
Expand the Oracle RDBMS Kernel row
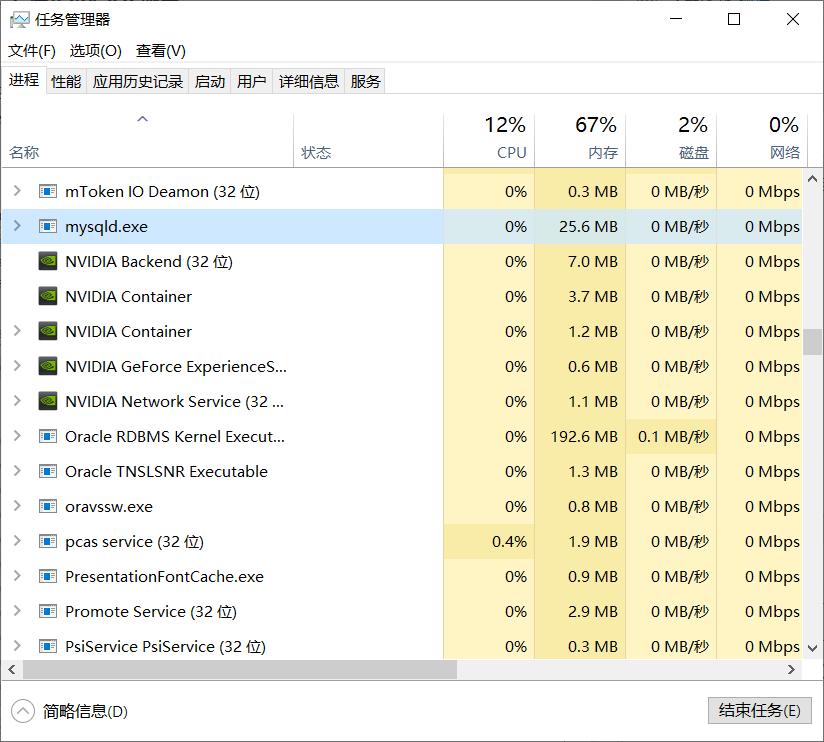click(17, 436)
